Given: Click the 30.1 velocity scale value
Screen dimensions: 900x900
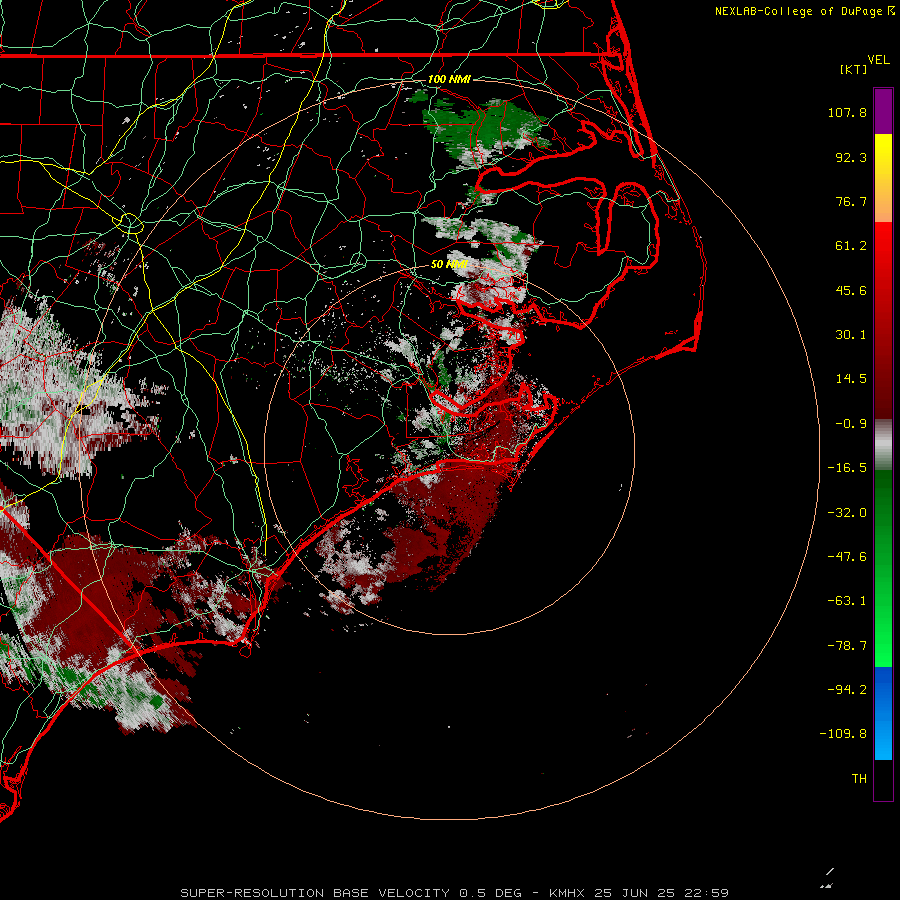Looking at the screenshot, I should [851, 335].
